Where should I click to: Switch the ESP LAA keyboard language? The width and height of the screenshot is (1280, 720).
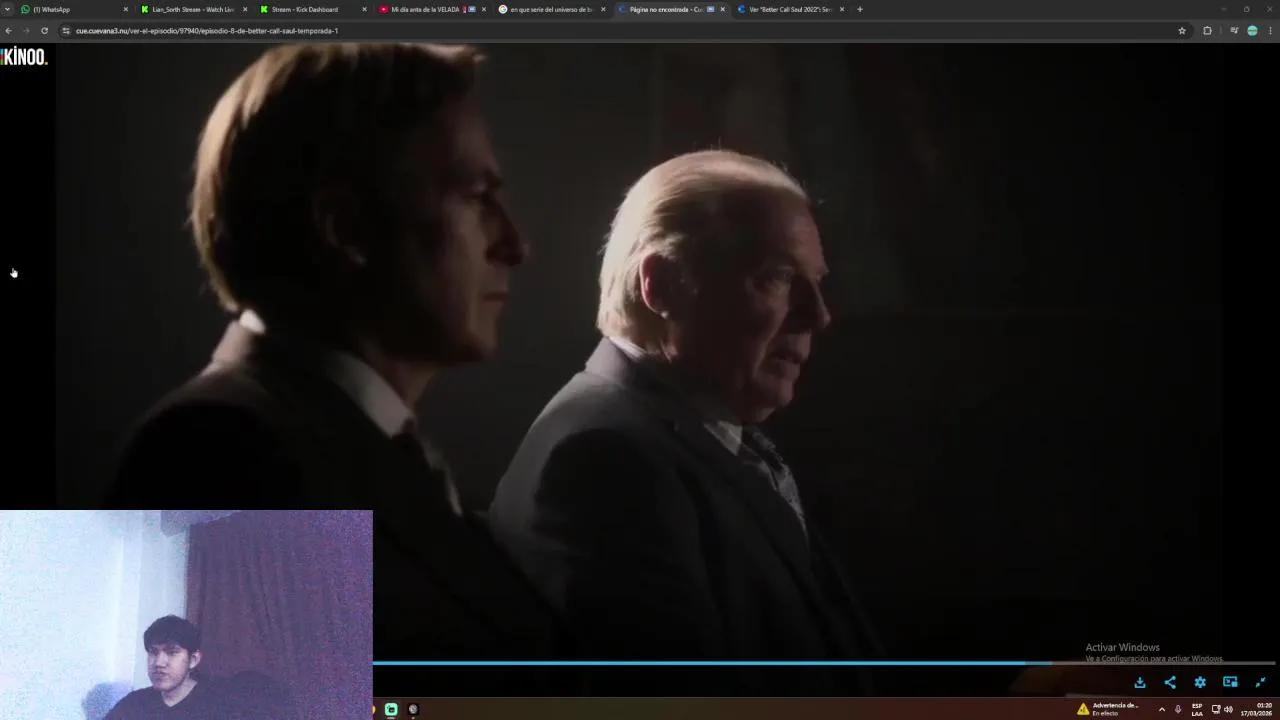click(x=1197, y=709)
